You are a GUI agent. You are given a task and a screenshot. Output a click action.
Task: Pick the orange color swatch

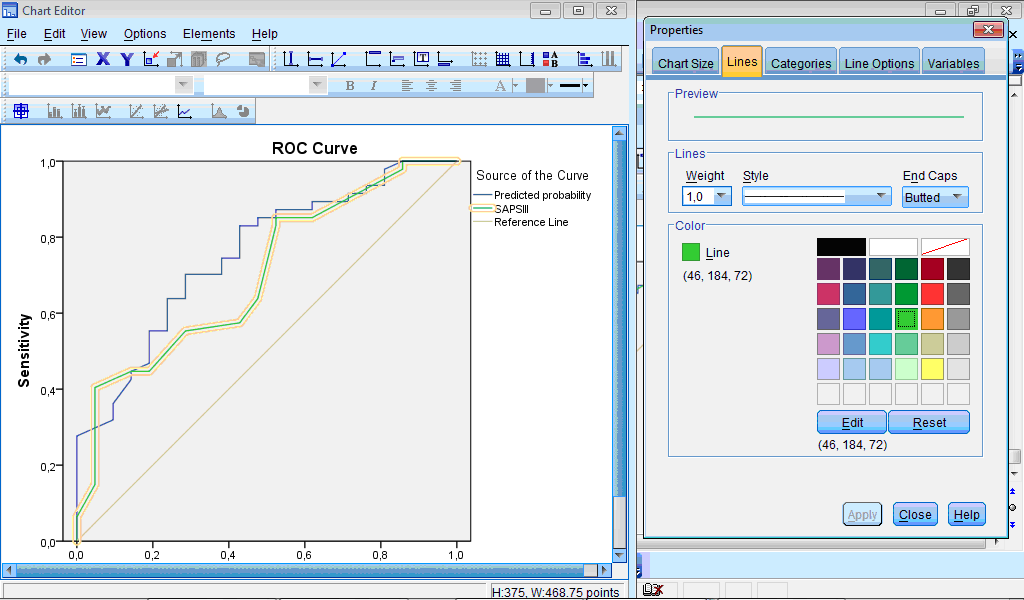pos(932,319)
